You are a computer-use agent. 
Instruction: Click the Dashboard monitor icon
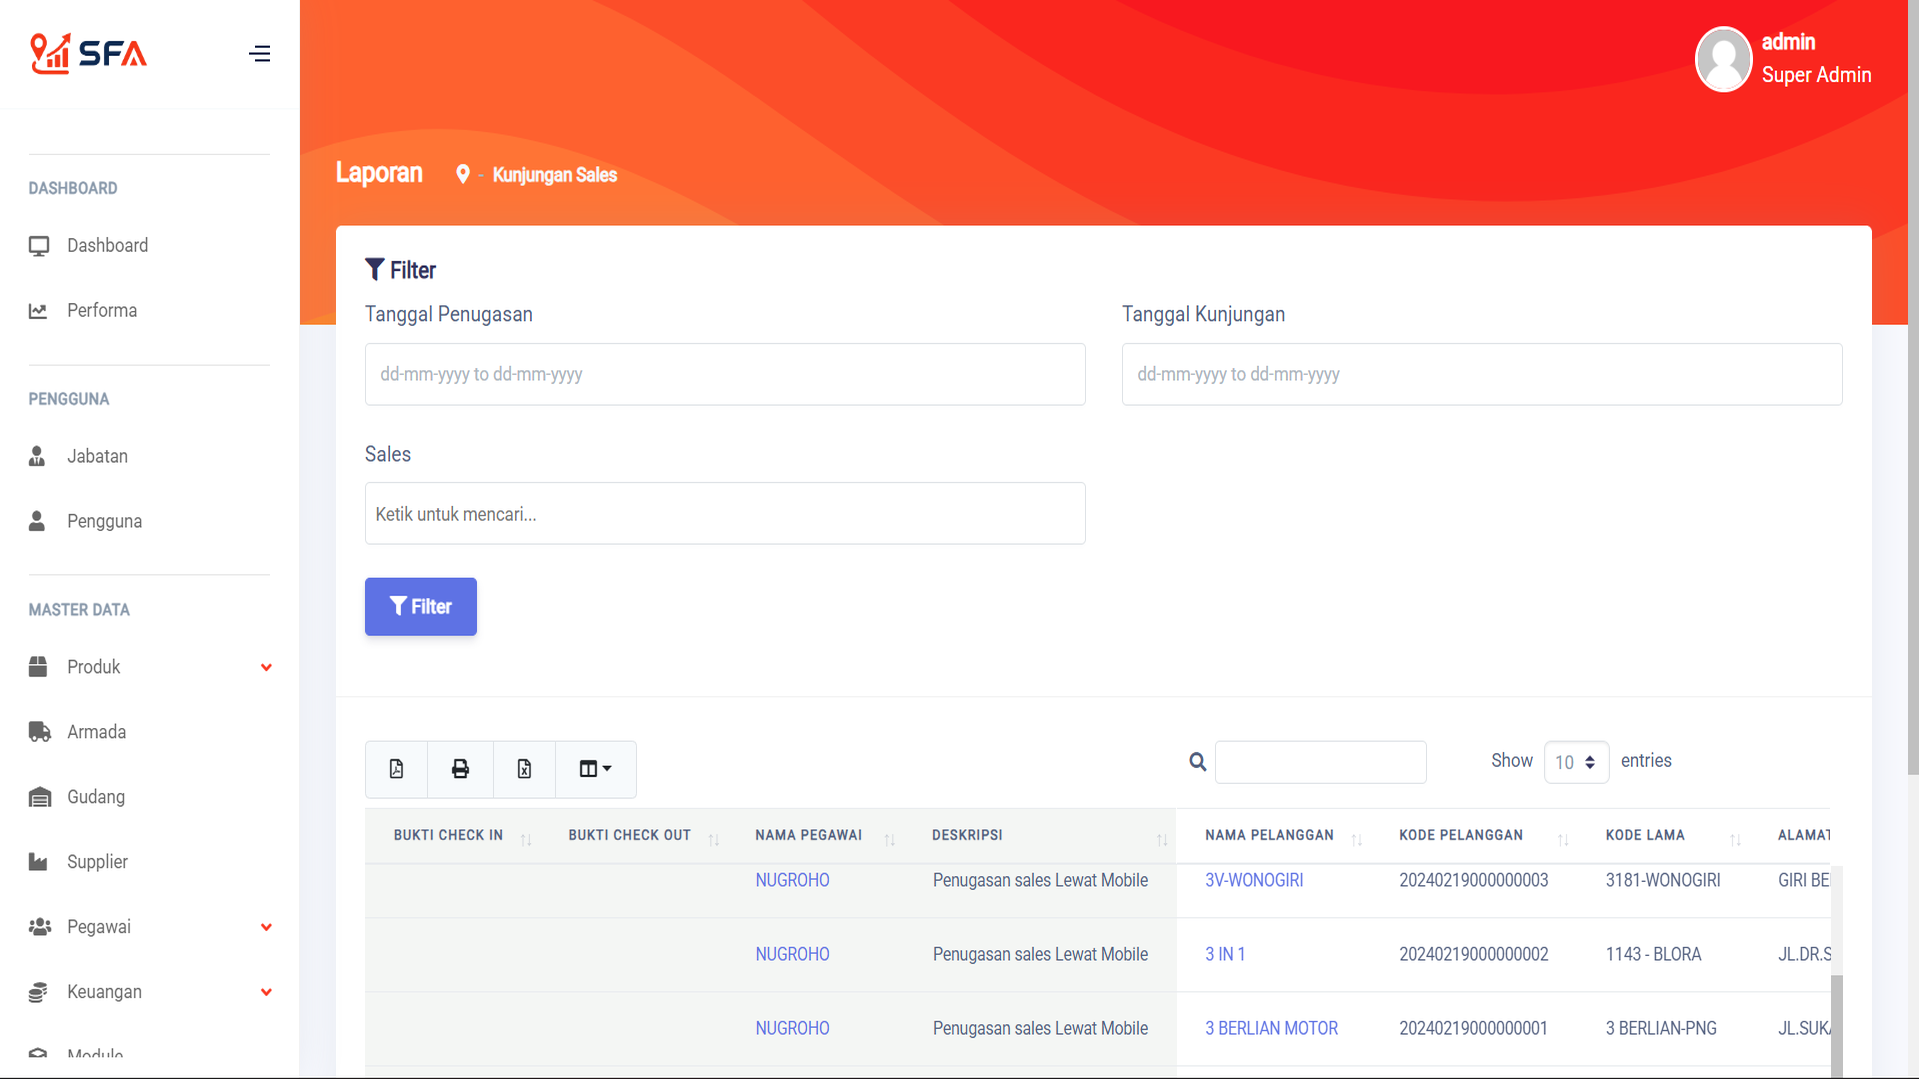(x=39, y=246)
